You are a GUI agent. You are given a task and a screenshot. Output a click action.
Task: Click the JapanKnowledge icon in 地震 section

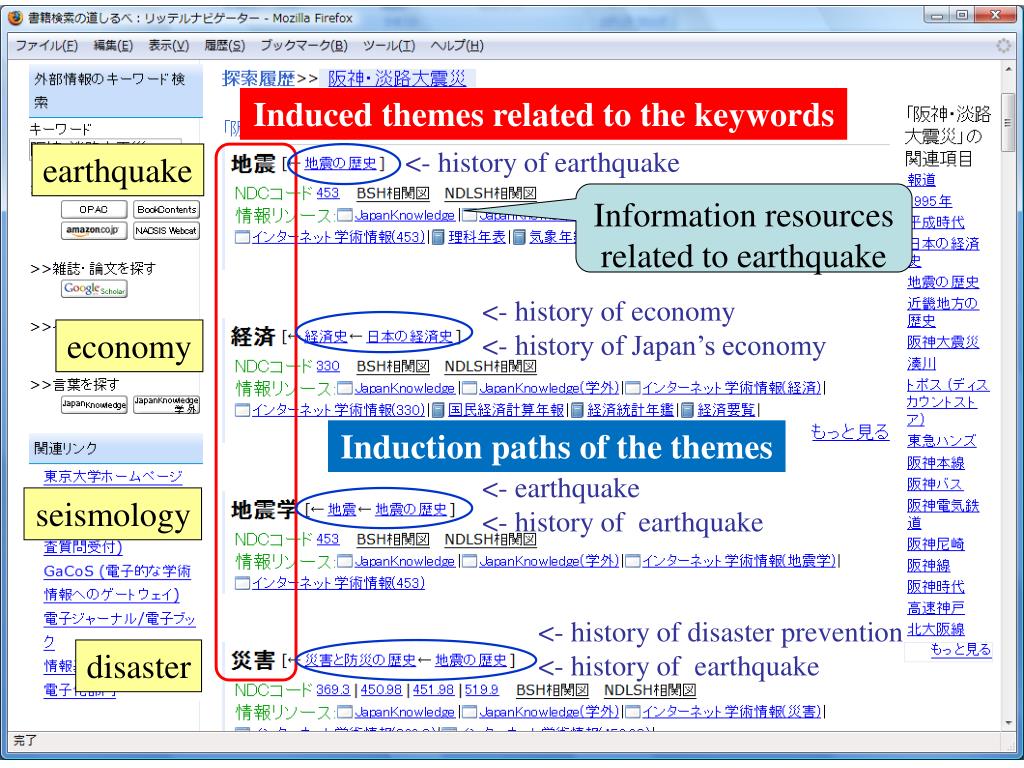pyautogui.click(x=345, y=216)
